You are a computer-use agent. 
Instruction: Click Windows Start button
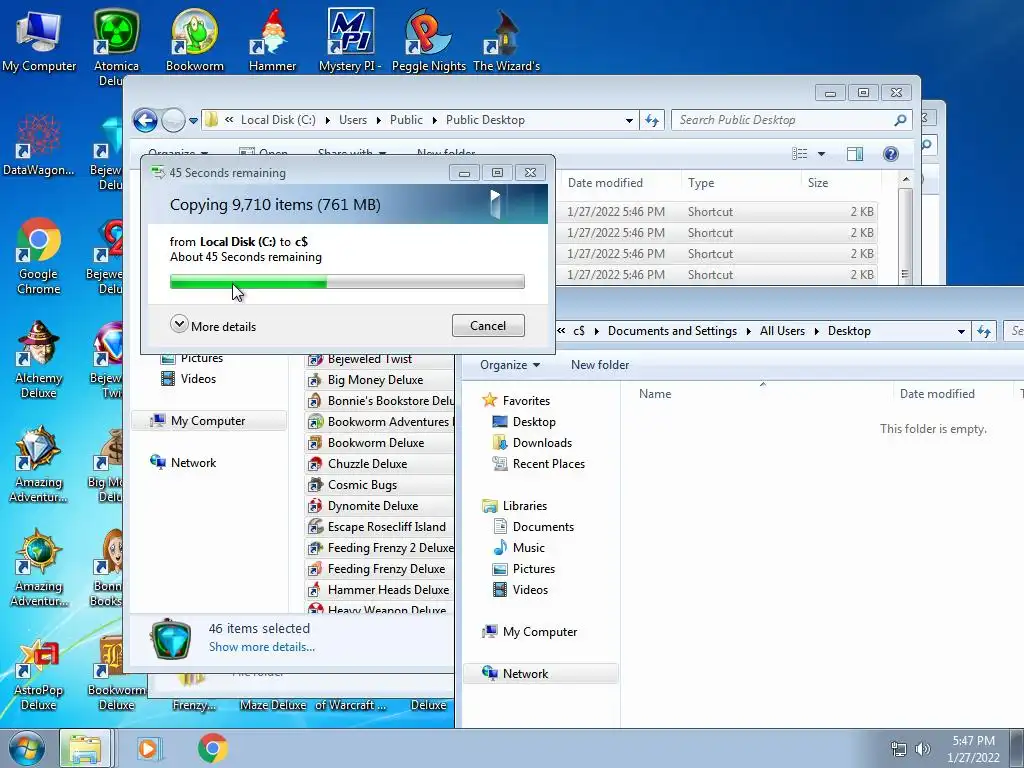click(26, 749)
